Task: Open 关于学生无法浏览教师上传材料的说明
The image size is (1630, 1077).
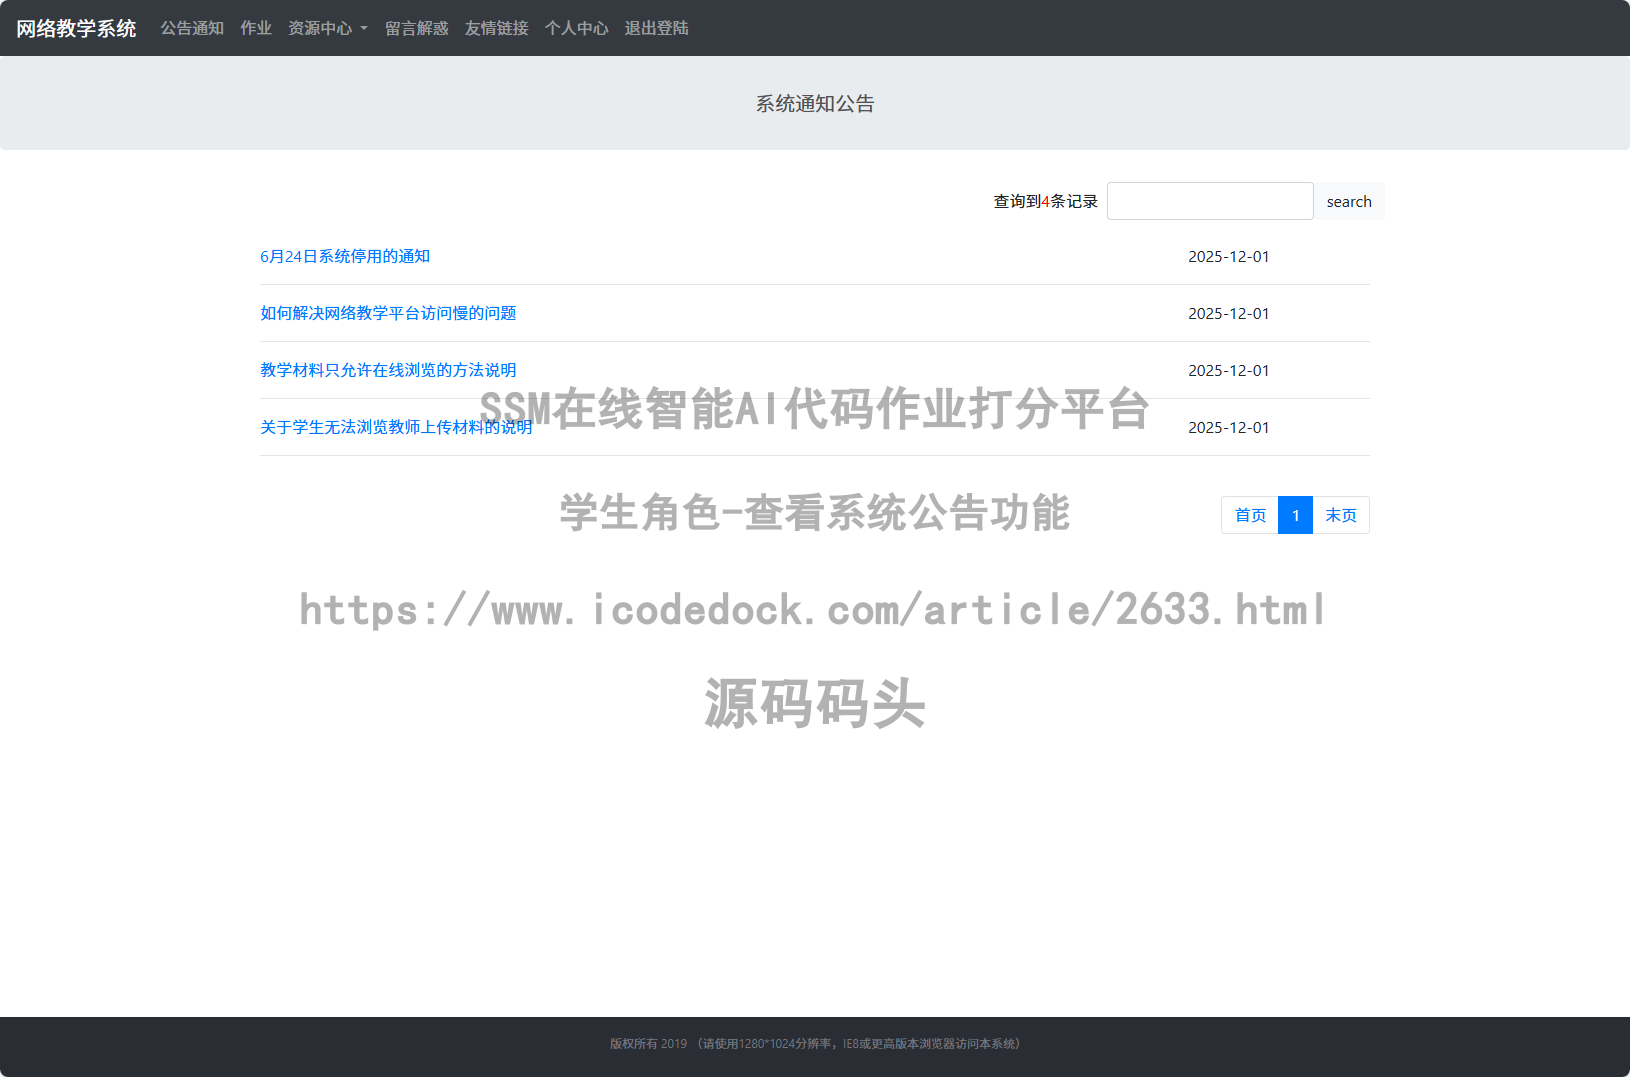Action: click(x=396, y=427)
